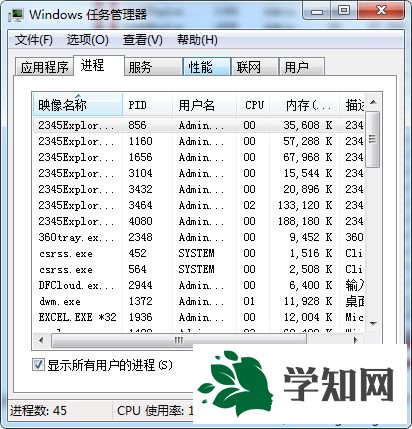Minimize the Task Manager window
Viewport: 412px width, 429px height.
(317, 11)
